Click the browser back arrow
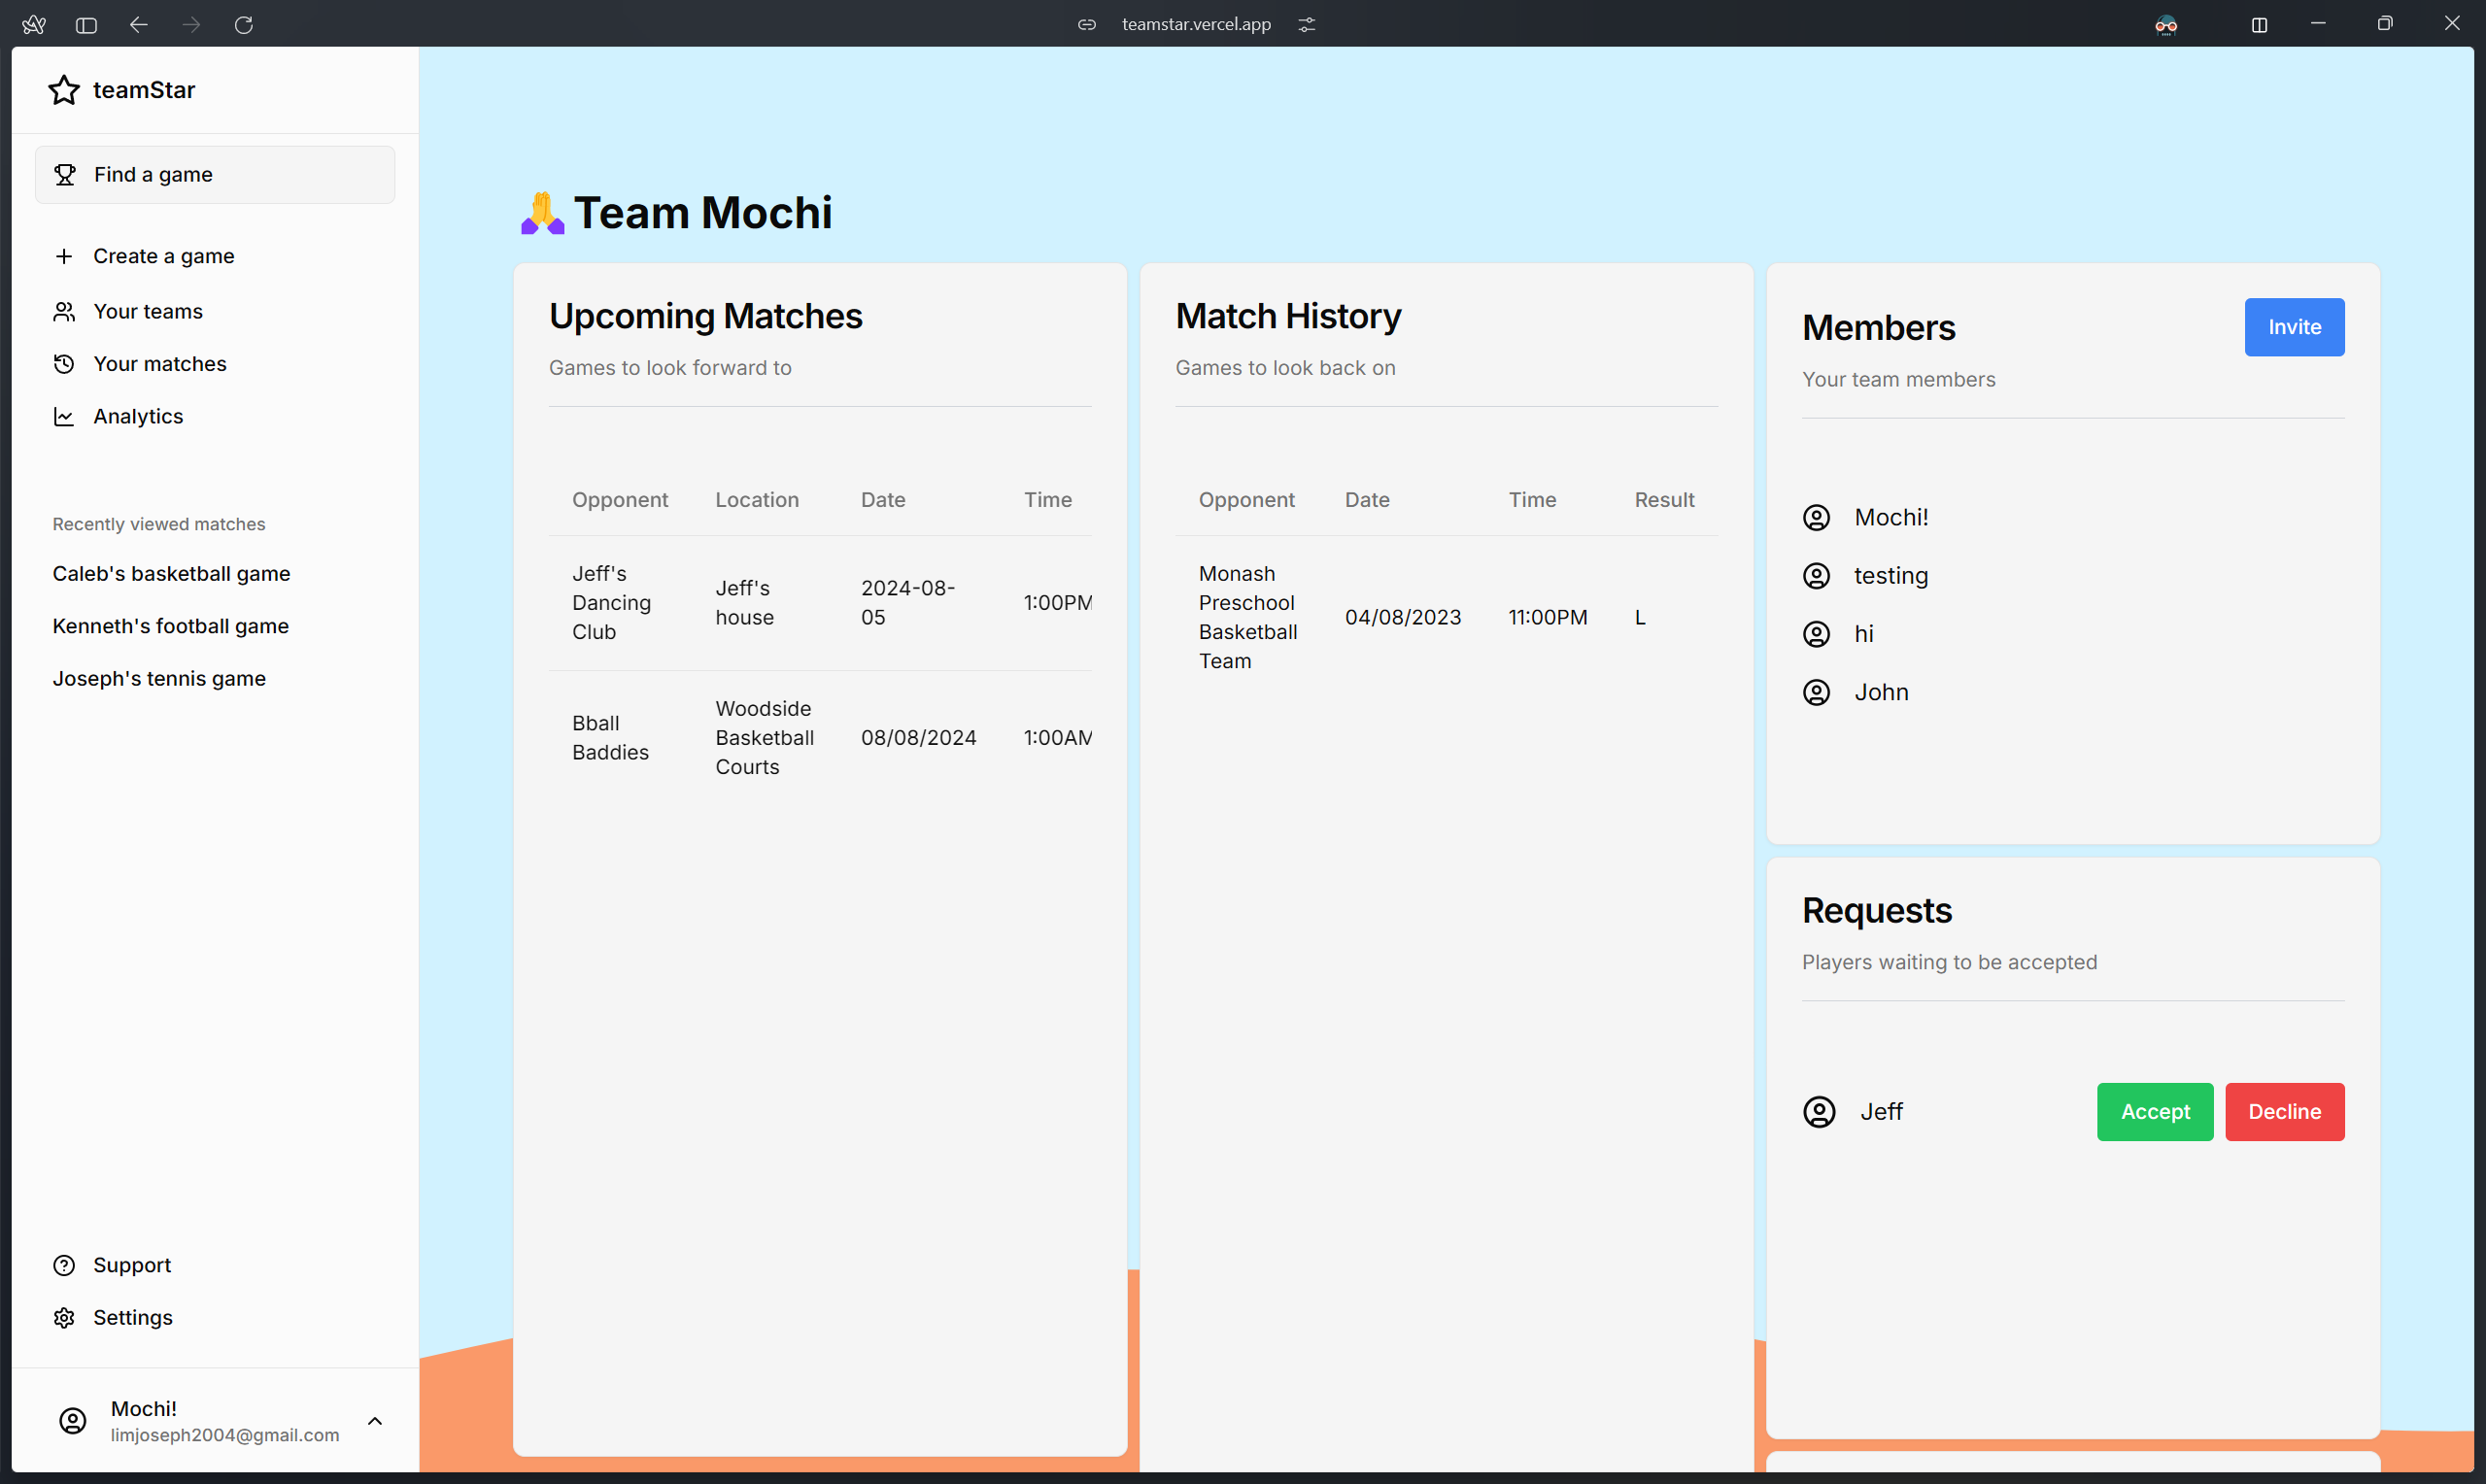 click(x=139, y=24)
